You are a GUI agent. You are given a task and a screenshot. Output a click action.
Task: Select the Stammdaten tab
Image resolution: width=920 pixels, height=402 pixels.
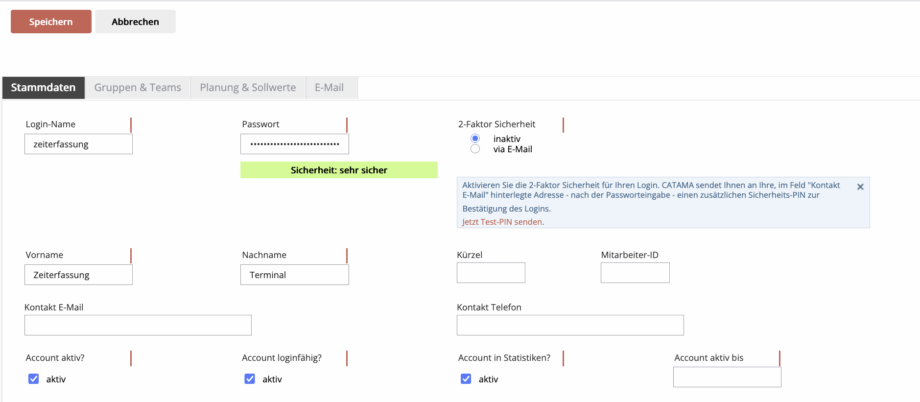43,88
